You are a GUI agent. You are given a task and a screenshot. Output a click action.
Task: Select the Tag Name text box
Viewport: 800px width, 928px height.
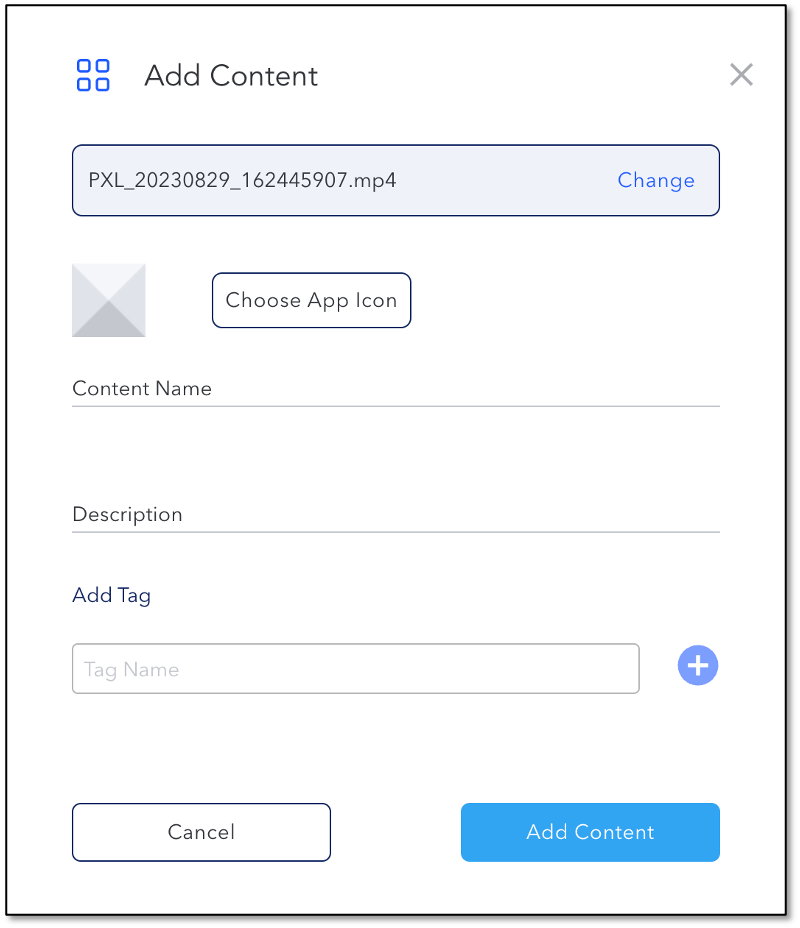(x=356, y=669)
